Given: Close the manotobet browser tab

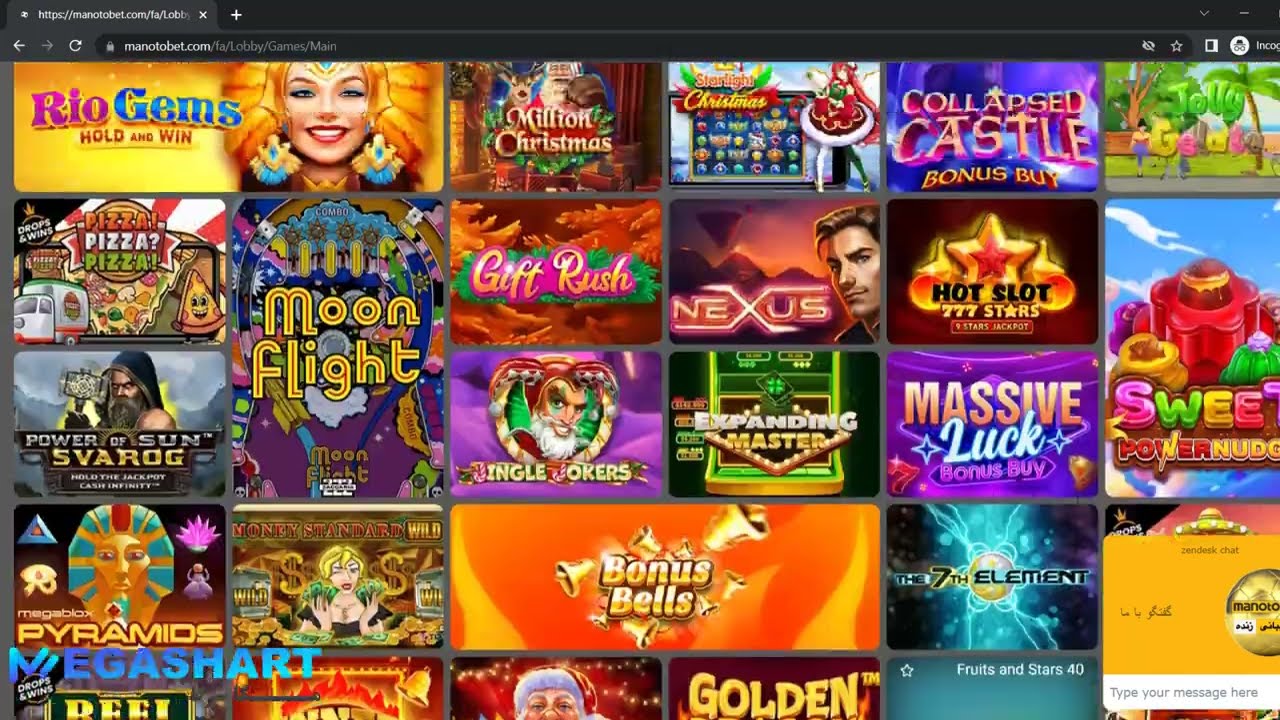Looking at the screenshot, I should pyautogui.click(x=203, y=15).
